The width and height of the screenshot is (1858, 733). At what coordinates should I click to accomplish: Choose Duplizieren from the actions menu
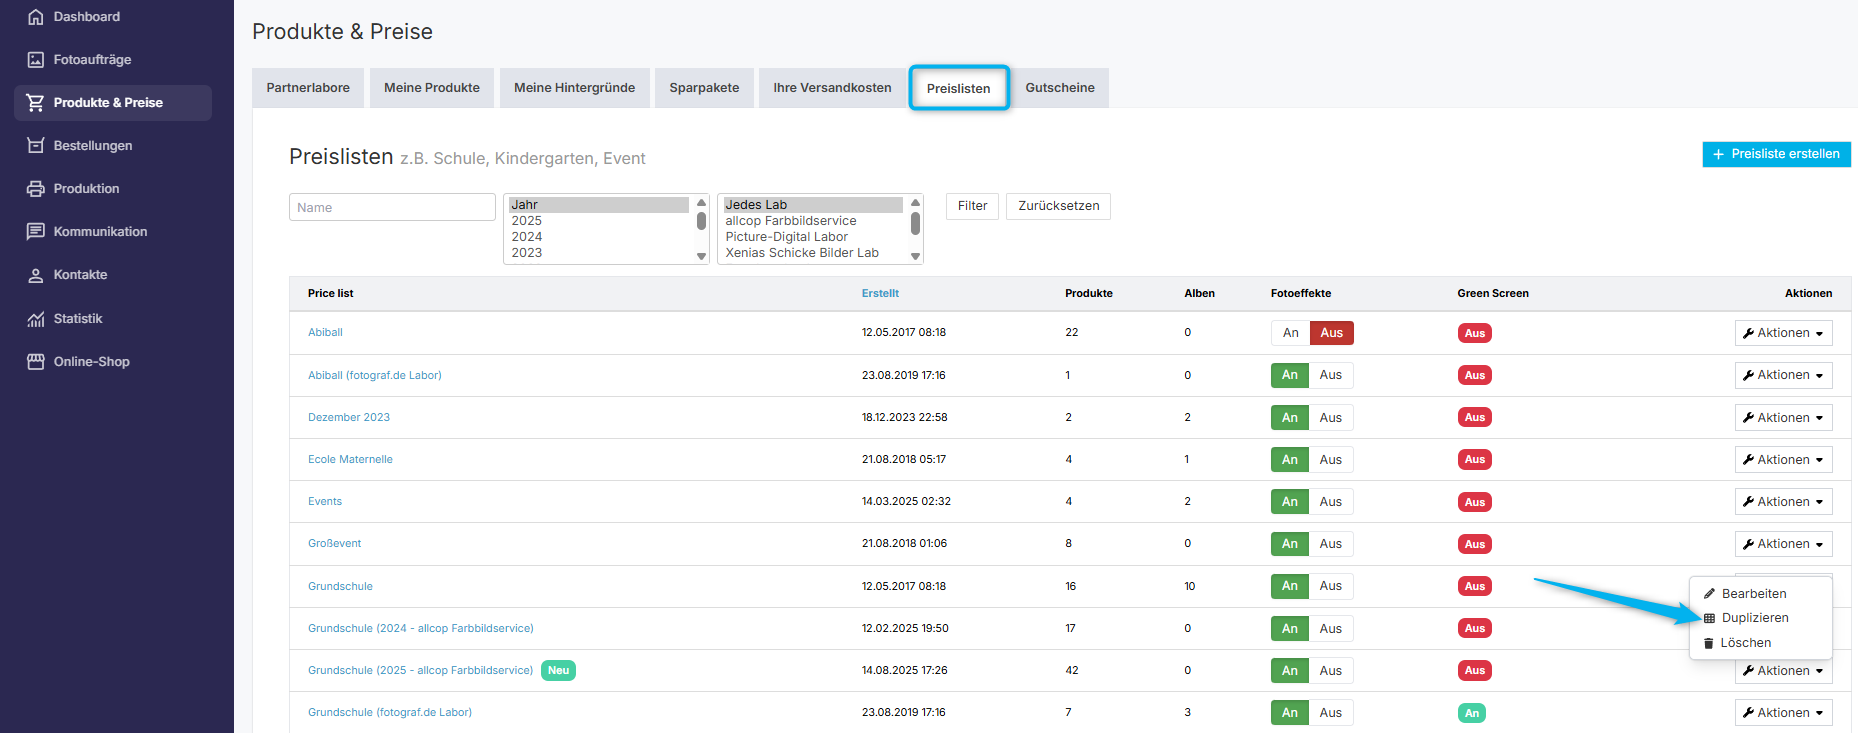point(1755,618)
